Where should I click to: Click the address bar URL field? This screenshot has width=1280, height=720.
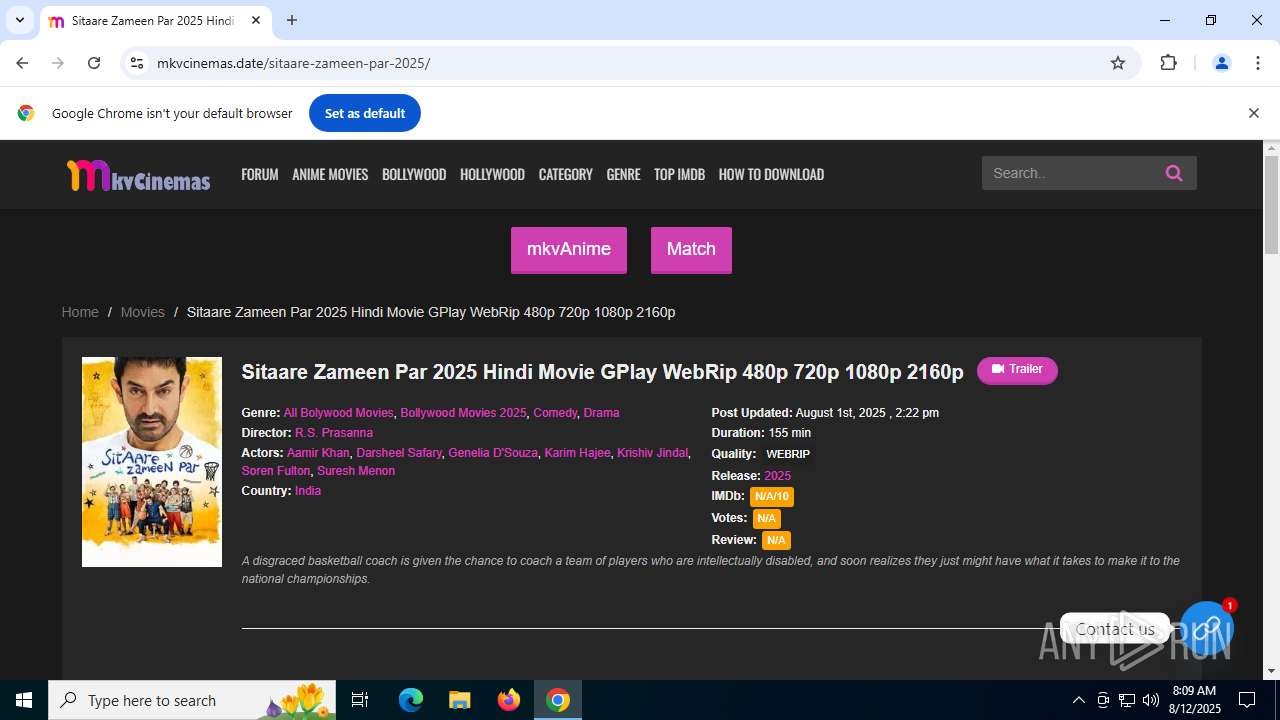tap(630, 63)
